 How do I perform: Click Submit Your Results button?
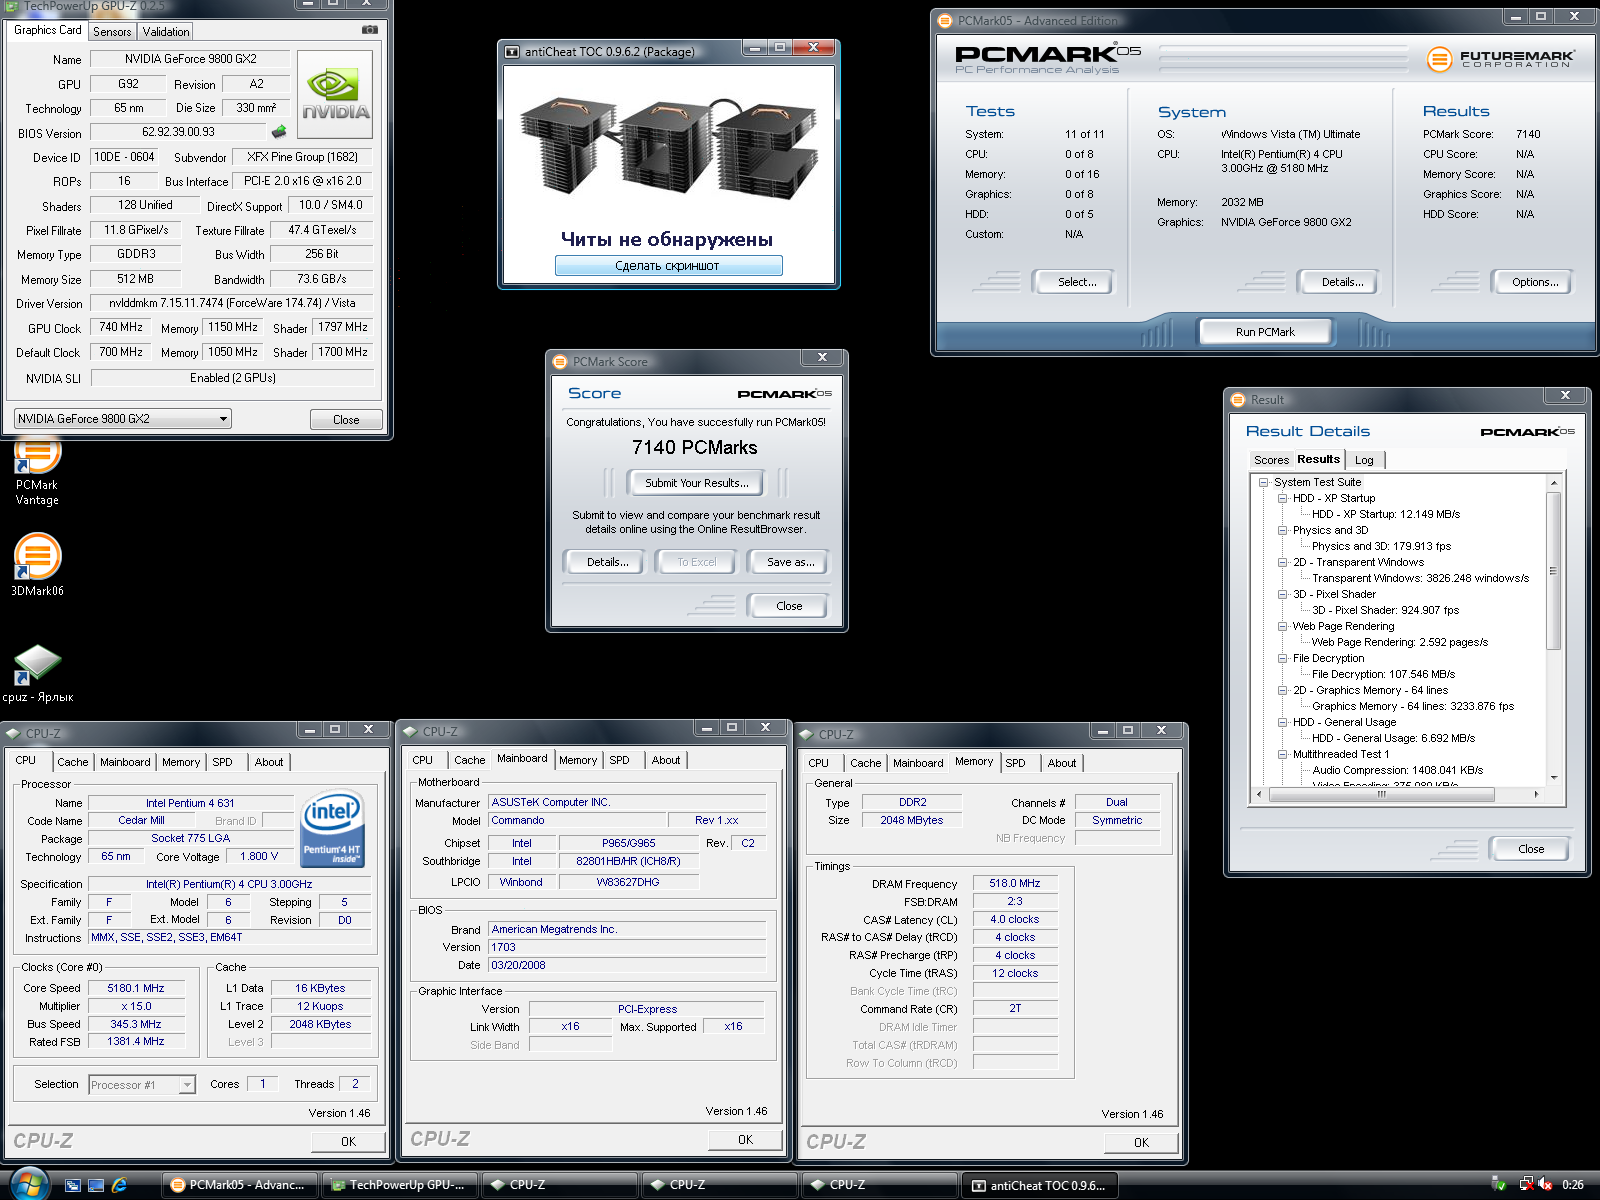pyautogui.click(x=696, y=483)
